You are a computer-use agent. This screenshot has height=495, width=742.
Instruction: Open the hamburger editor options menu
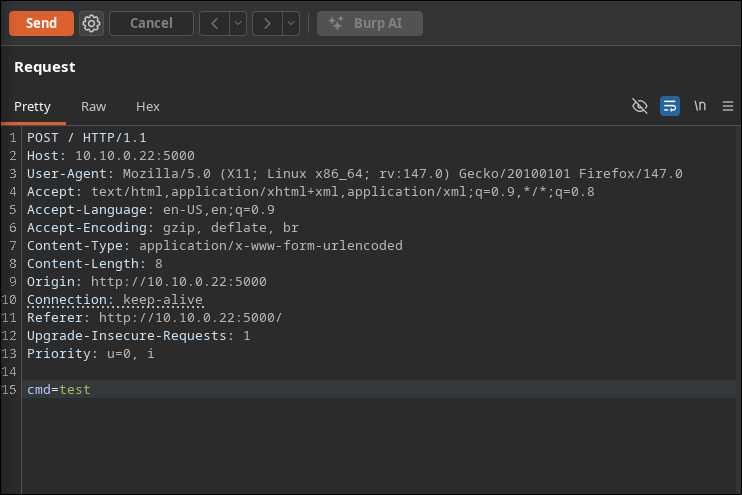[728, 106]
